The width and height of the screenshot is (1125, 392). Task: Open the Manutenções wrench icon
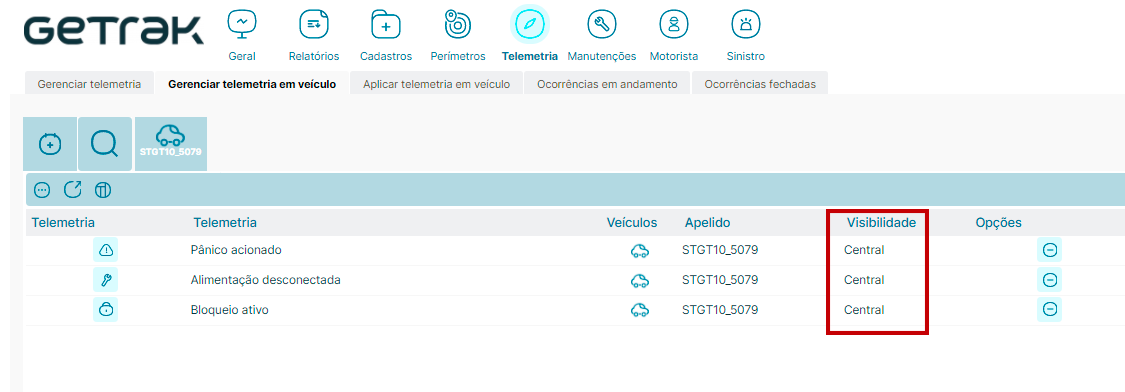pyautogui.click(x=601, y=24)
